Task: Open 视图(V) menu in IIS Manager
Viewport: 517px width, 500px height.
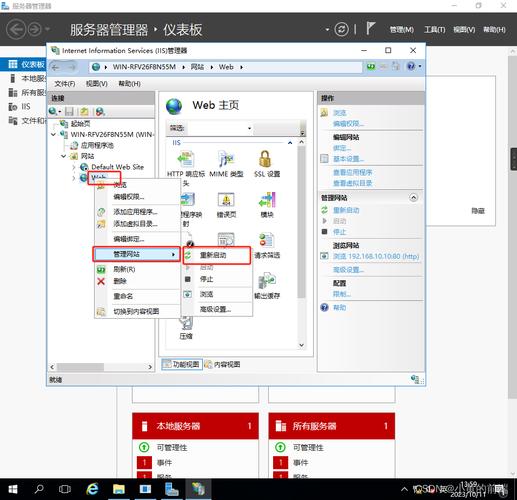Action: 97,84
